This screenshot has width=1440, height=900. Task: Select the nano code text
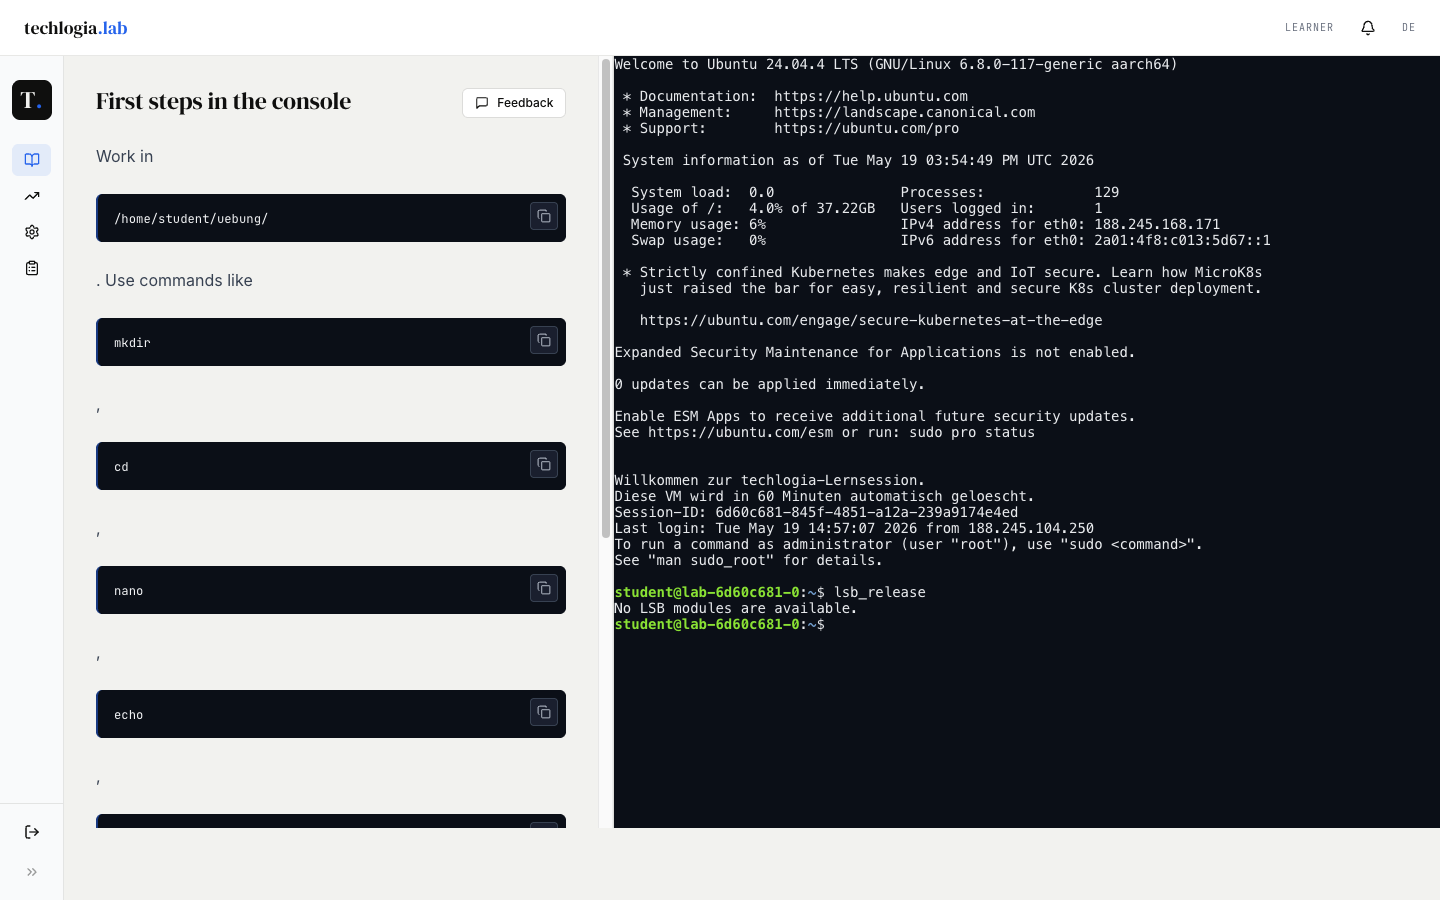click(128, 590)
